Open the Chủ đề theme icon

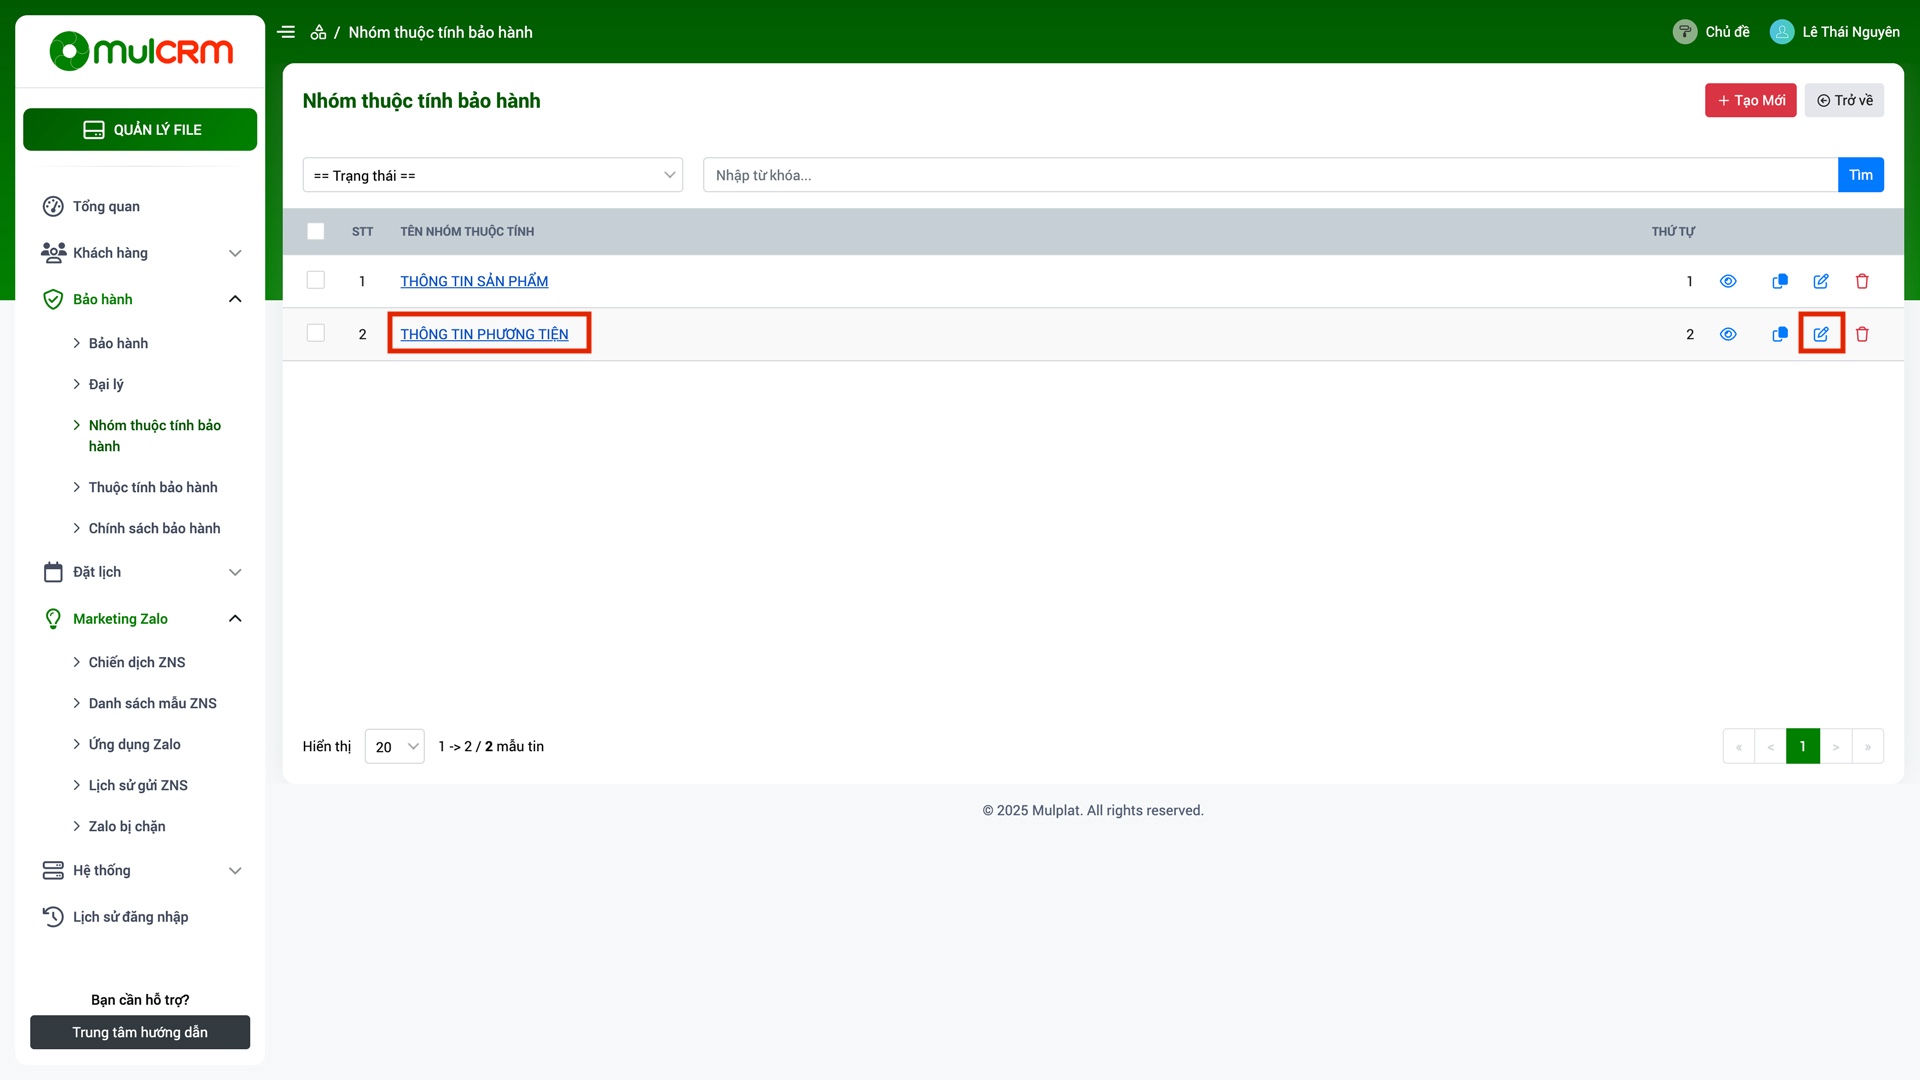[1685, 32]
